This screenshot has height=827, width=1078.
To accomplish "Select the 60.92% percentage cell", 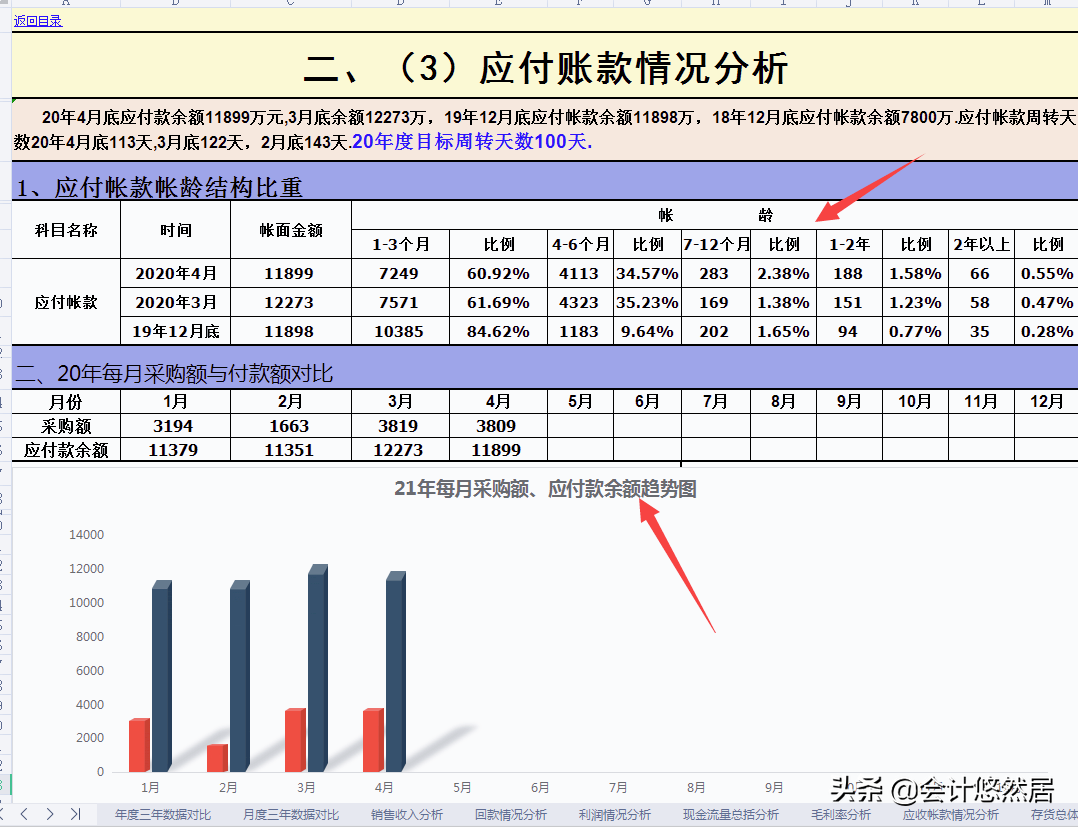I will point(499,272).
